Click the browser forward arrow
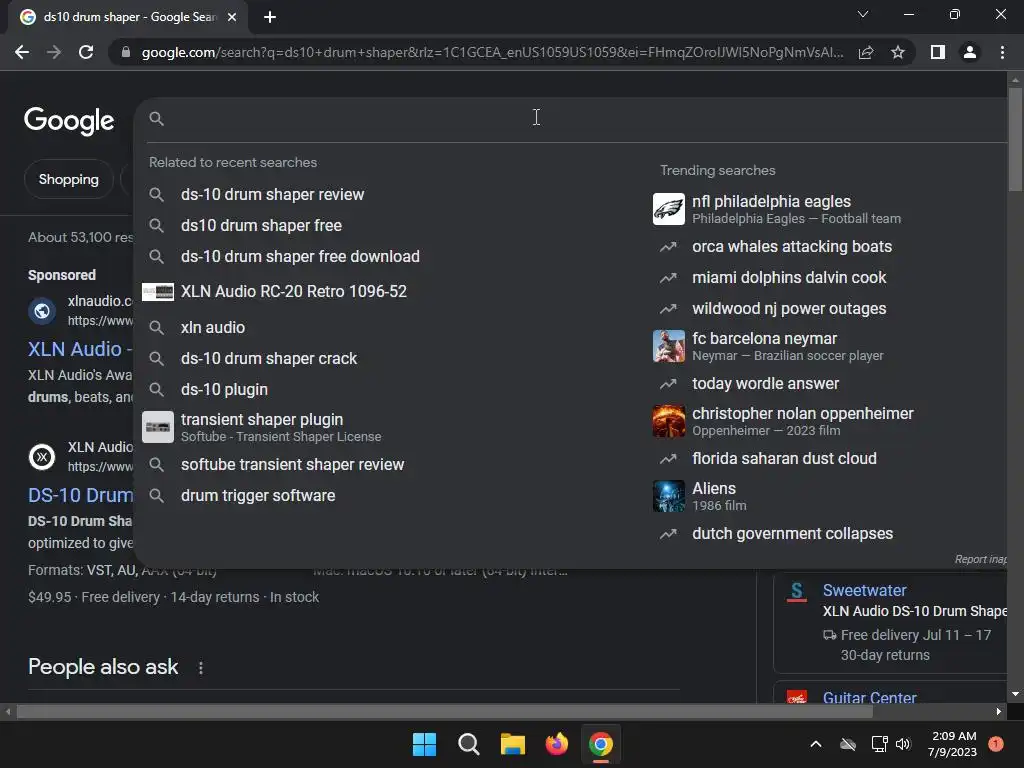This screenshot has width=1024, height=768. pyautogui.click(x=54, y=52)
